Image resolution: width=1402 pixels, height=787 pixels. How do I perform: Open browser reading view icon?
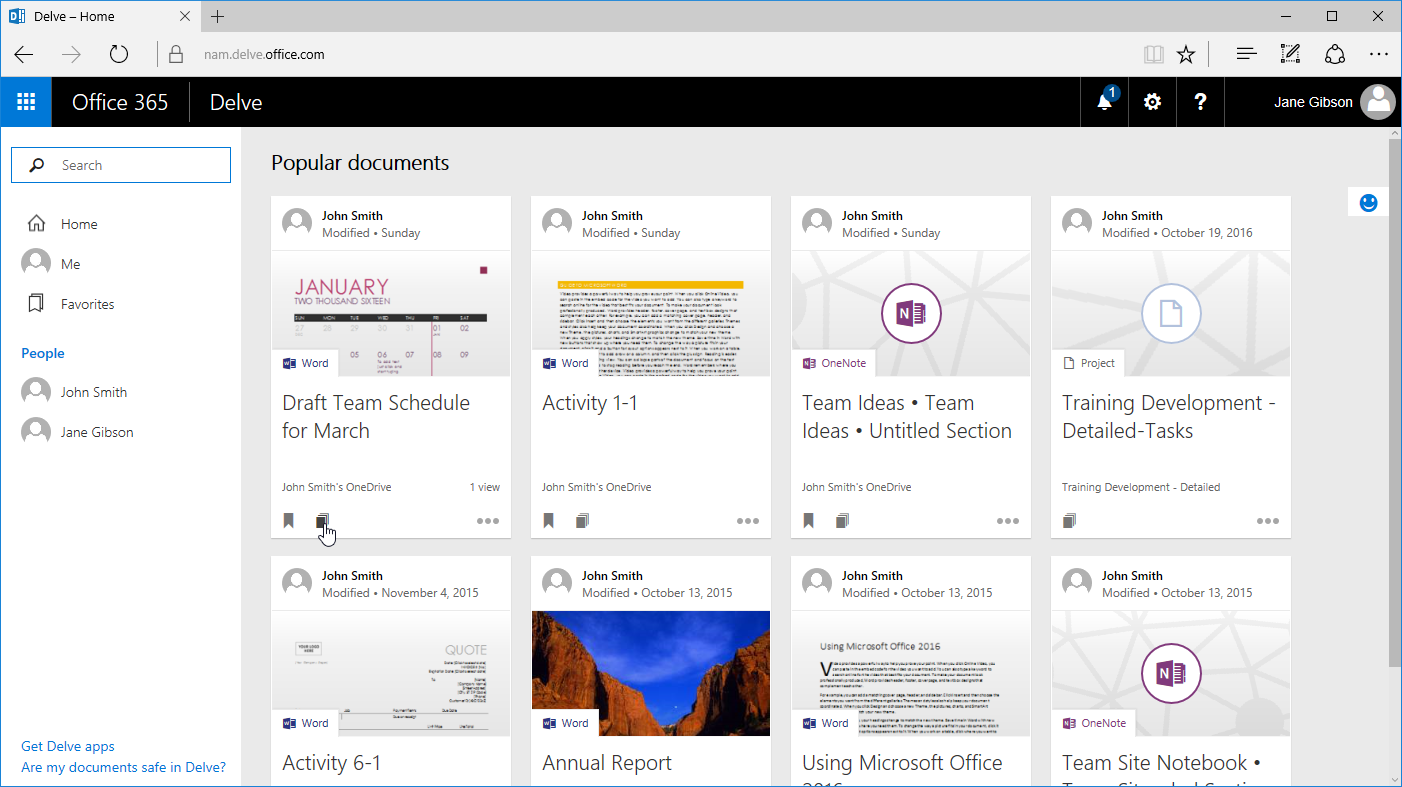pos(1154,55)
